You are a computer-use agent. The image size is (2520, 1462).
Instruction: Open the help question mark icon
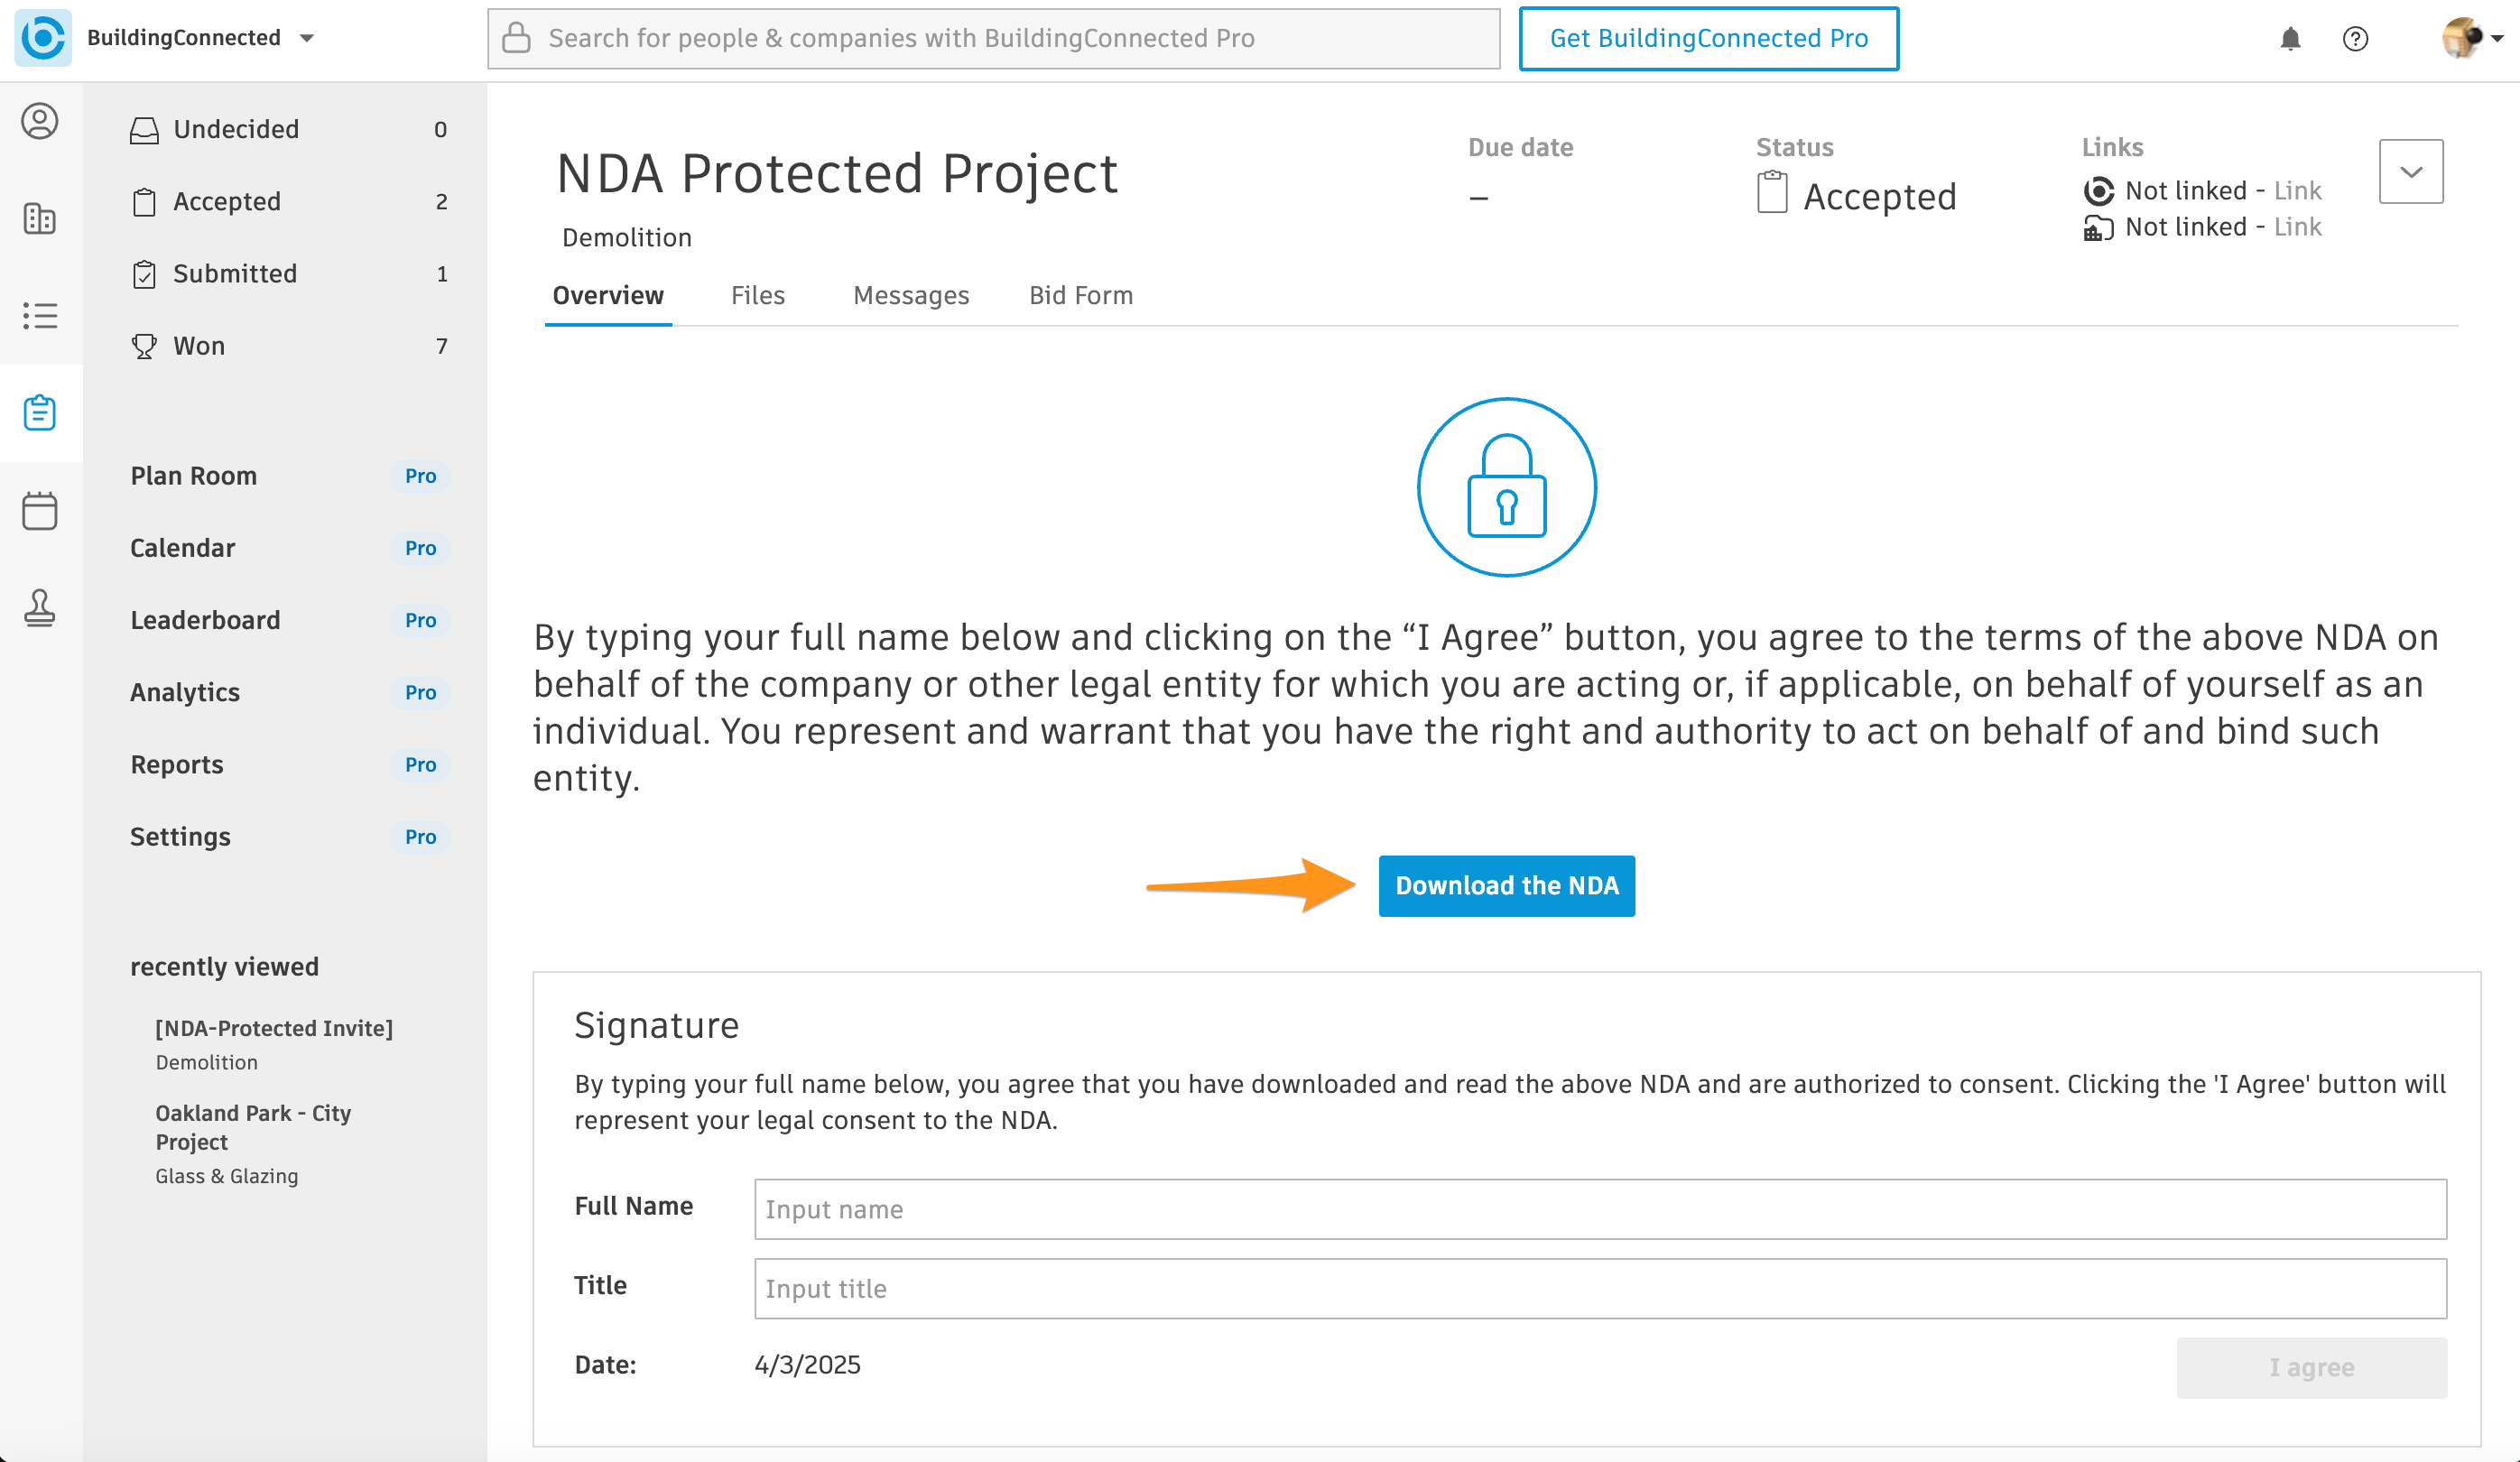(x=2355, y=39)
